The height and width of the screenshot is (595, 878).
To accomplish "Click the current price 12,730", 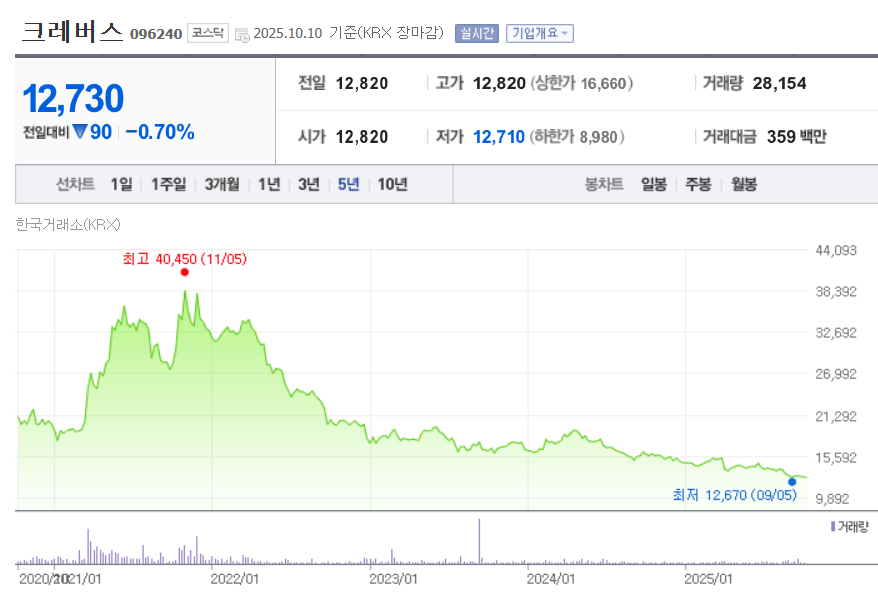I will click(x=73, y=99).
